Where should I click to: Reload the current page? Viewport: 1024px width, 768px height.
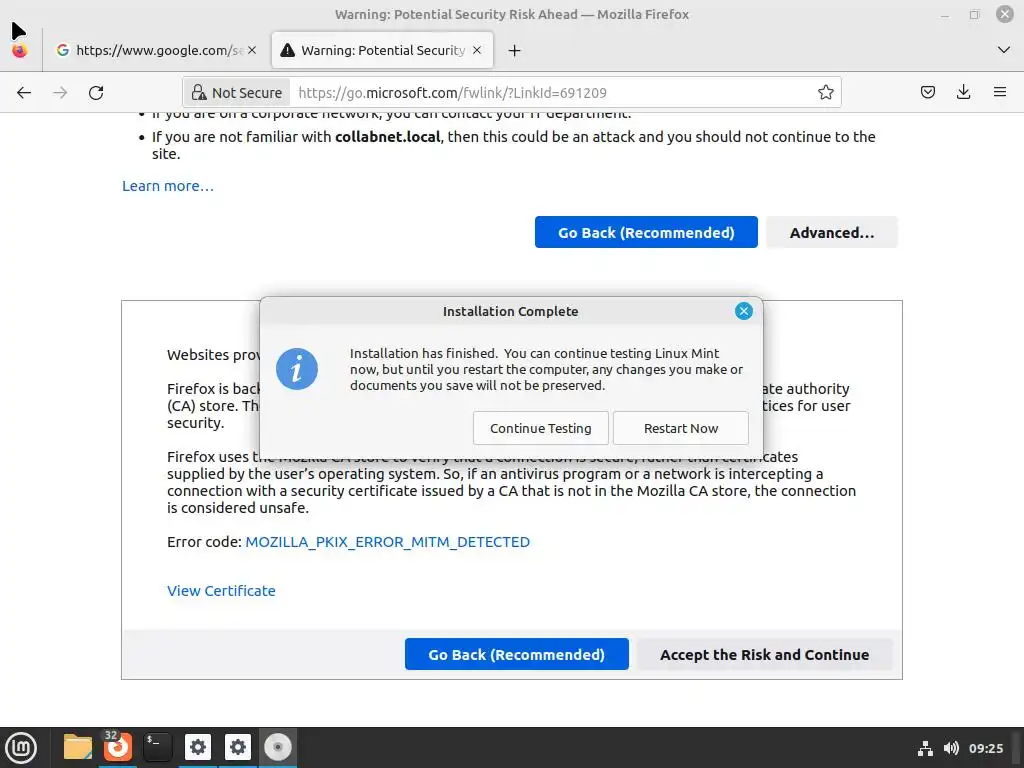(x=96, y=93)
